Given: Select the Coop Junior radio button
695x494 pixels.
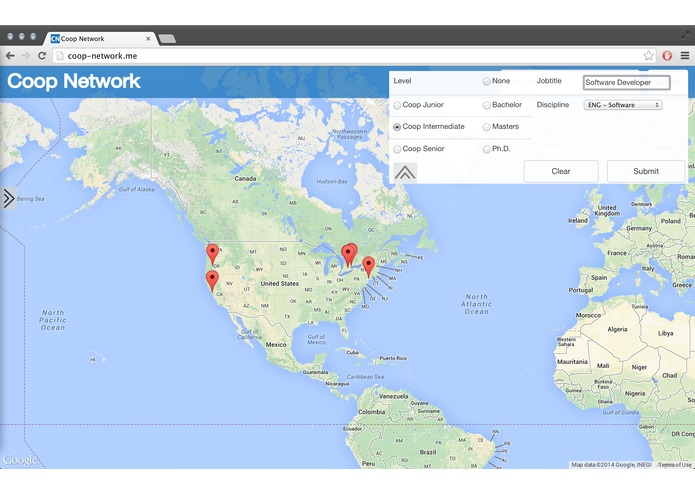Looking at the screenshot, I should point(397,105).
